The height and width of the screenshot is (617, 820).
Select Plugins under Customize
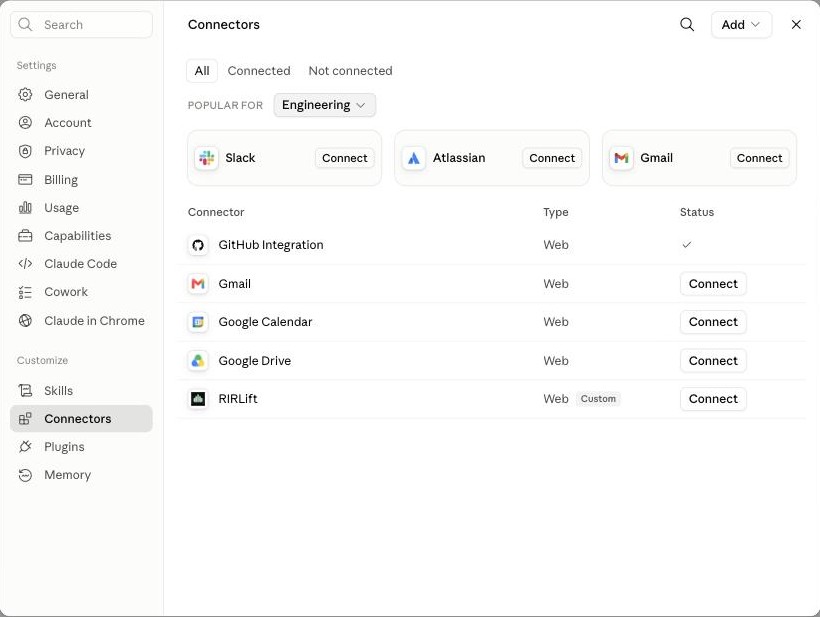point(82,447)
